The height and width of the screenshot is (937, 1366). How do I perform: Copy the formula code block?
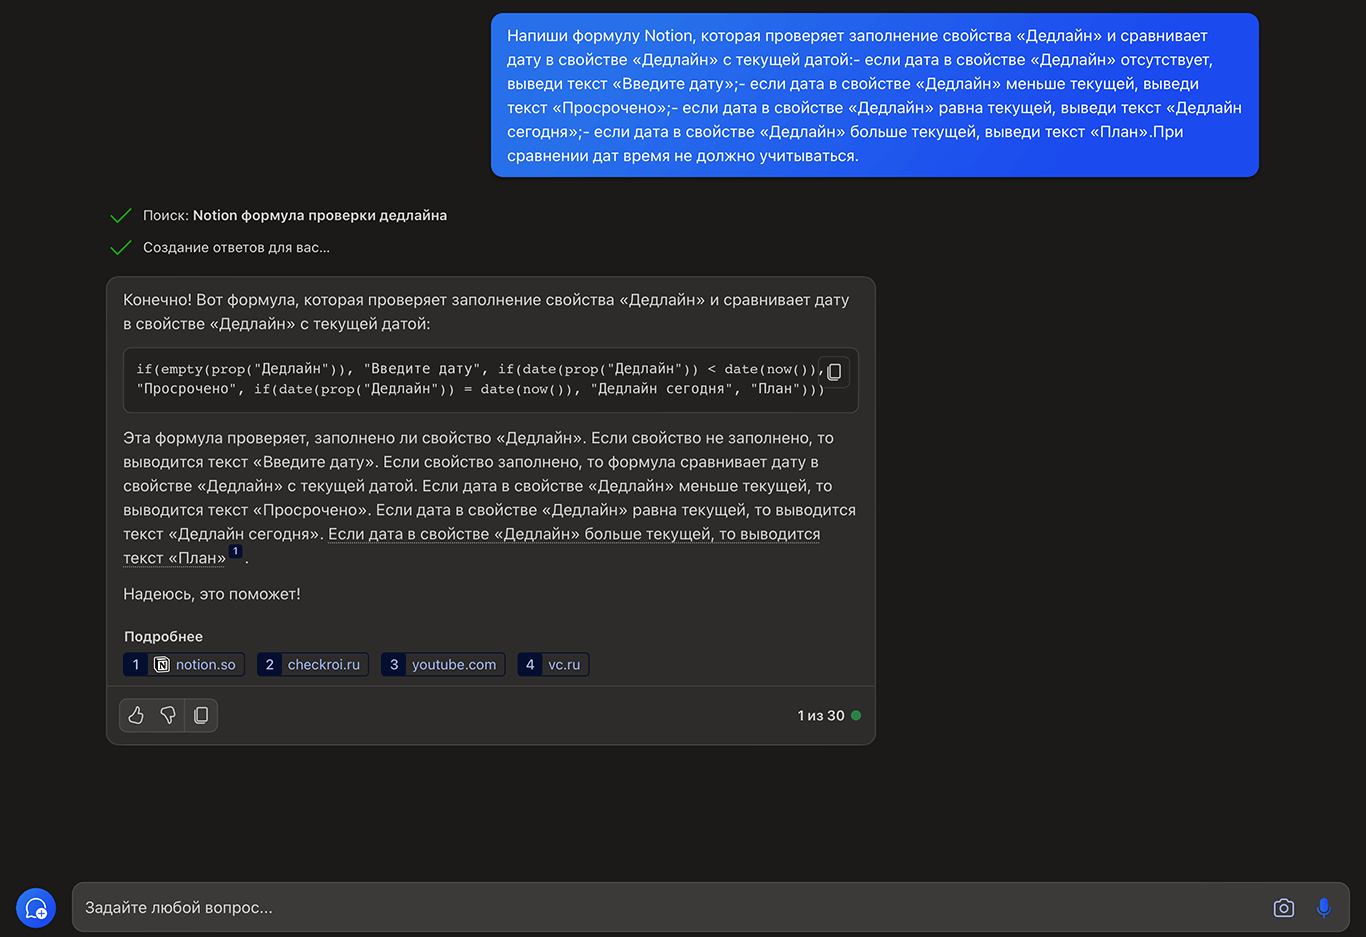[x=834, y=372]
